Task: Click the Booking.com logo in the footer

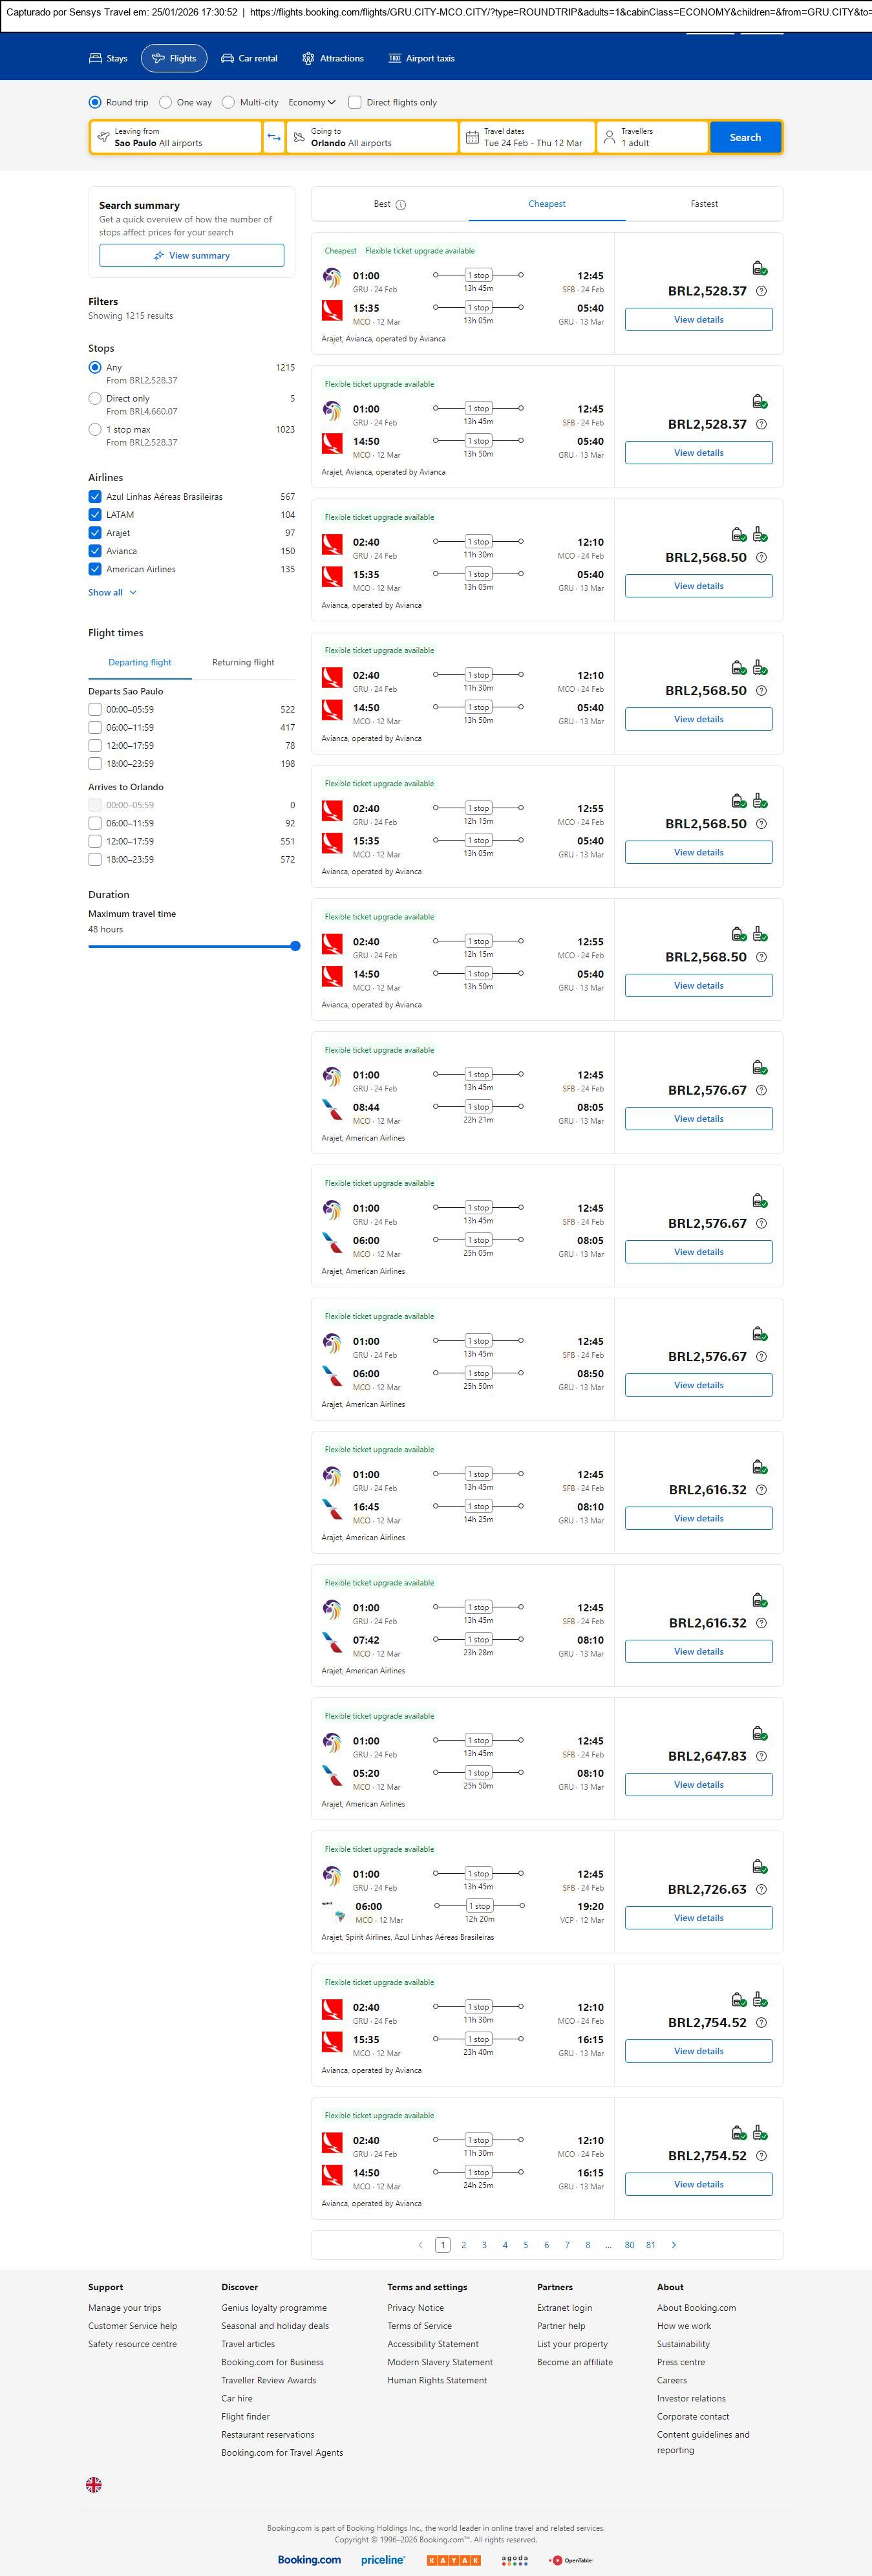Action: [309, 2560]
